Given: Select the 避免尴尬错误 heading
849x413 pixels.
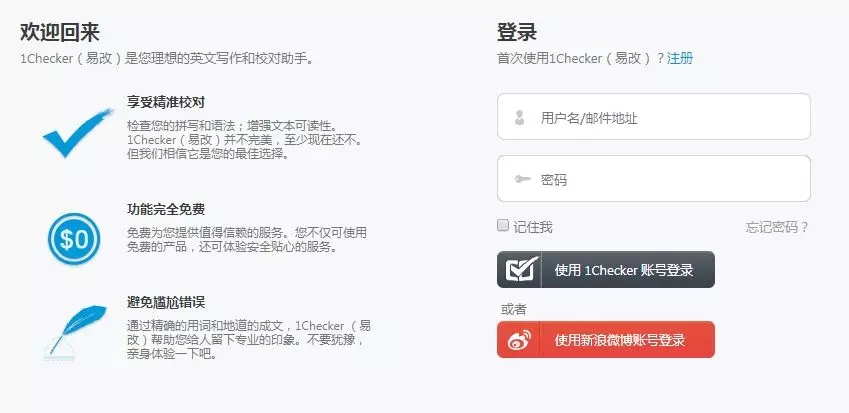Looking at the screenshot, I should [166, 302].
